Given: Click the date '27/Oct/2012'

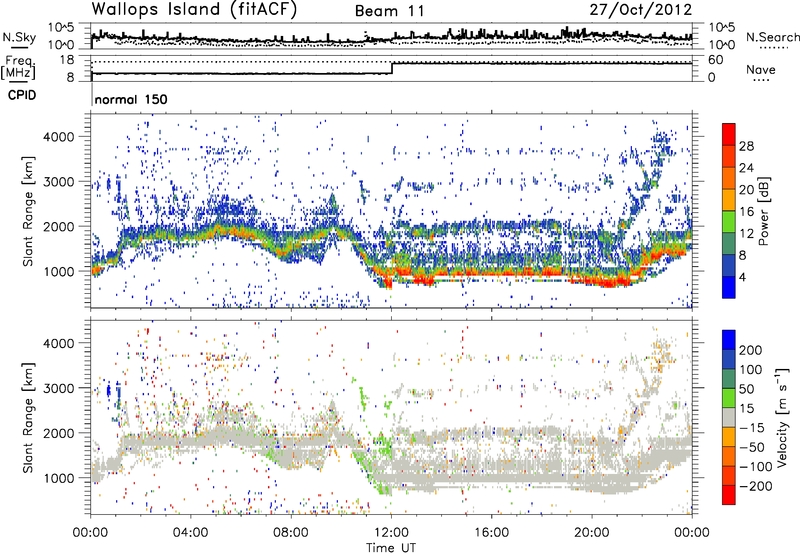Looking at the screenshot, I should click(x=641, y=10).
